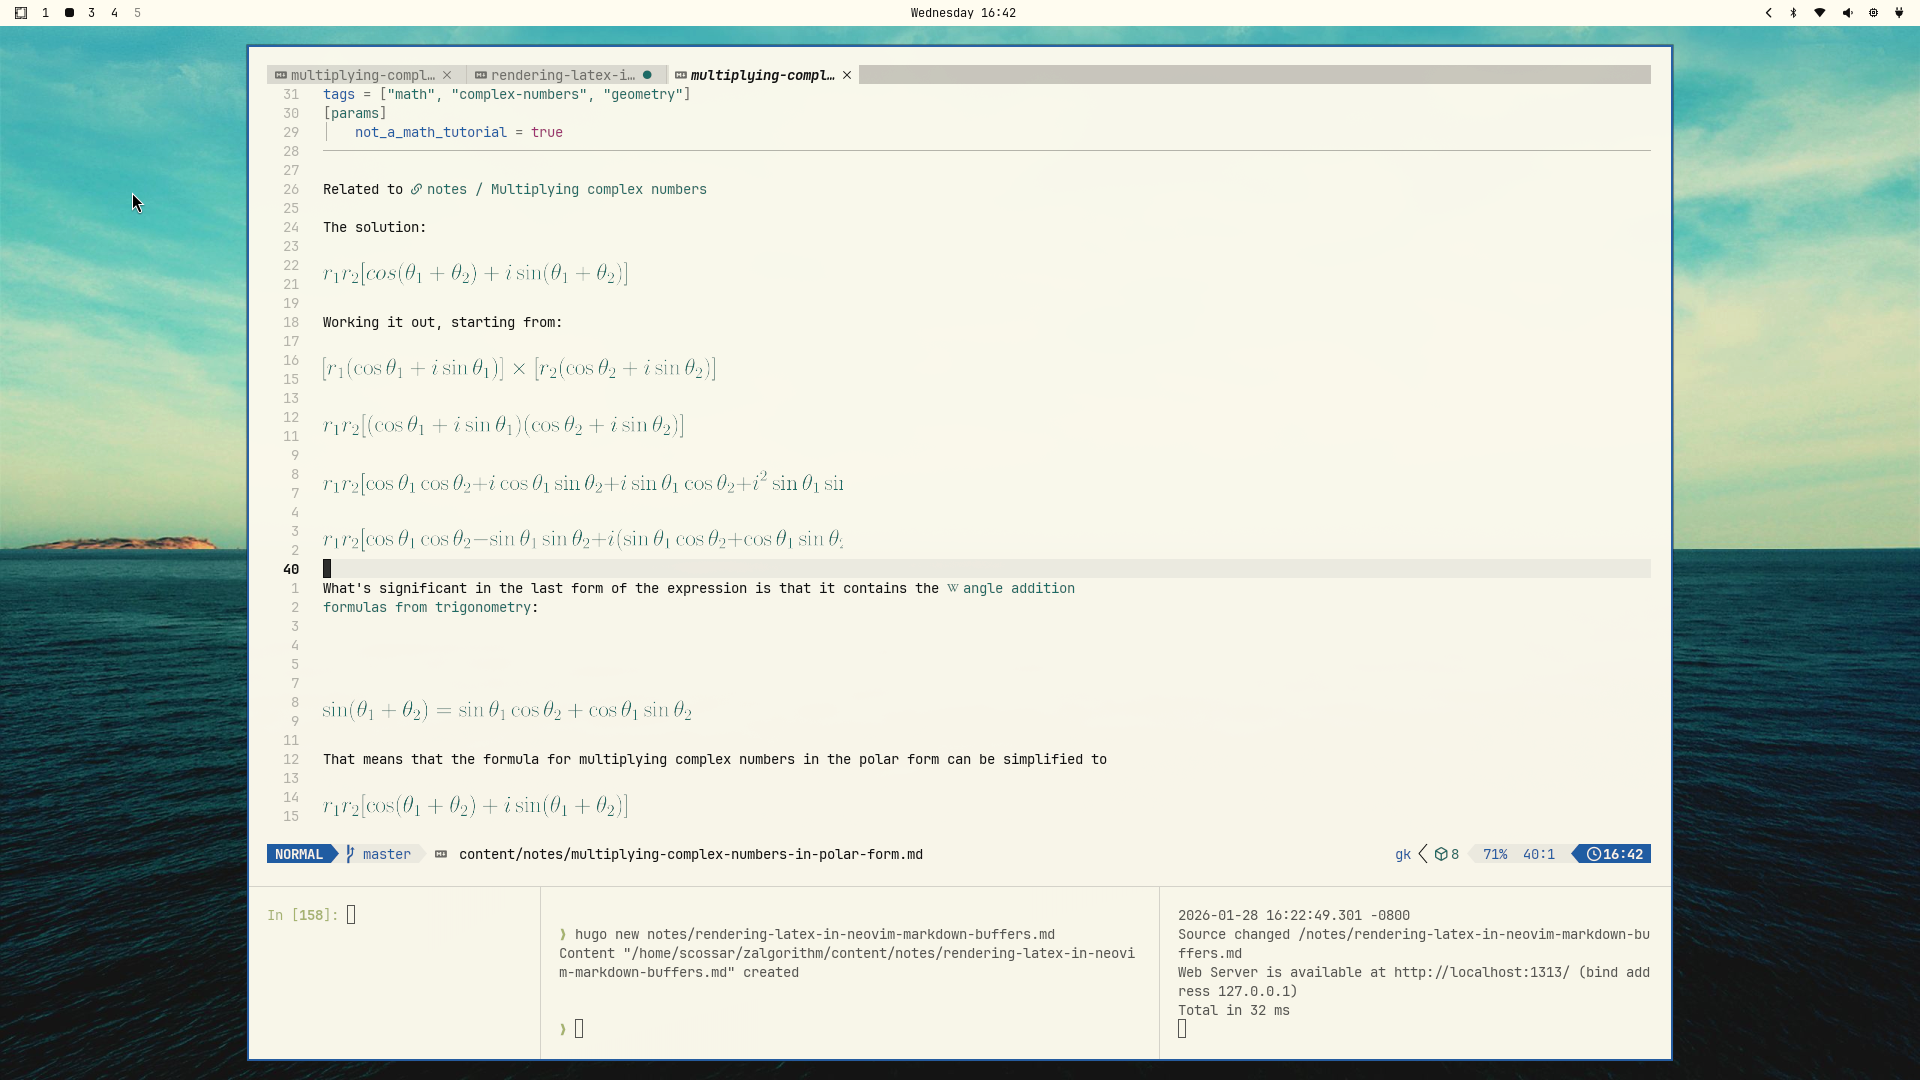Follow the Multiplying complex numbers notes link
This screenshot has height=1080, width=1920.
click(x=597, y=189)
